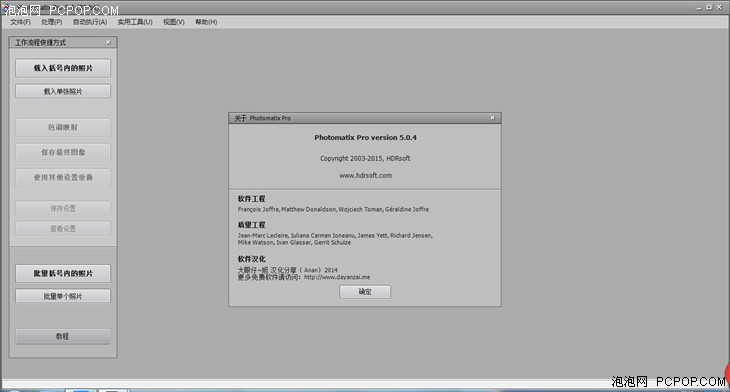Open the 教程 tutorial button
The image size is (730, 392).
63,336
